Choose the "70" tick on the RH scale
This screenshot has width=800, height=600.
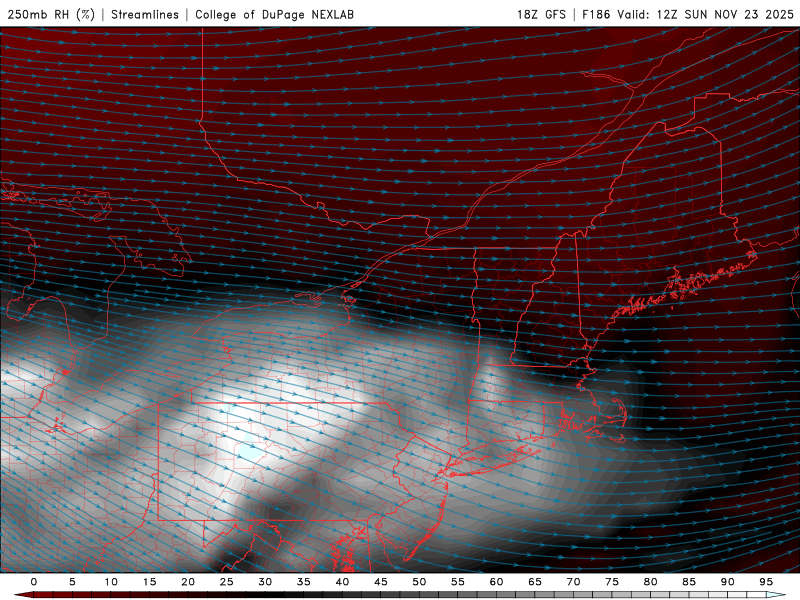(573, 582)
